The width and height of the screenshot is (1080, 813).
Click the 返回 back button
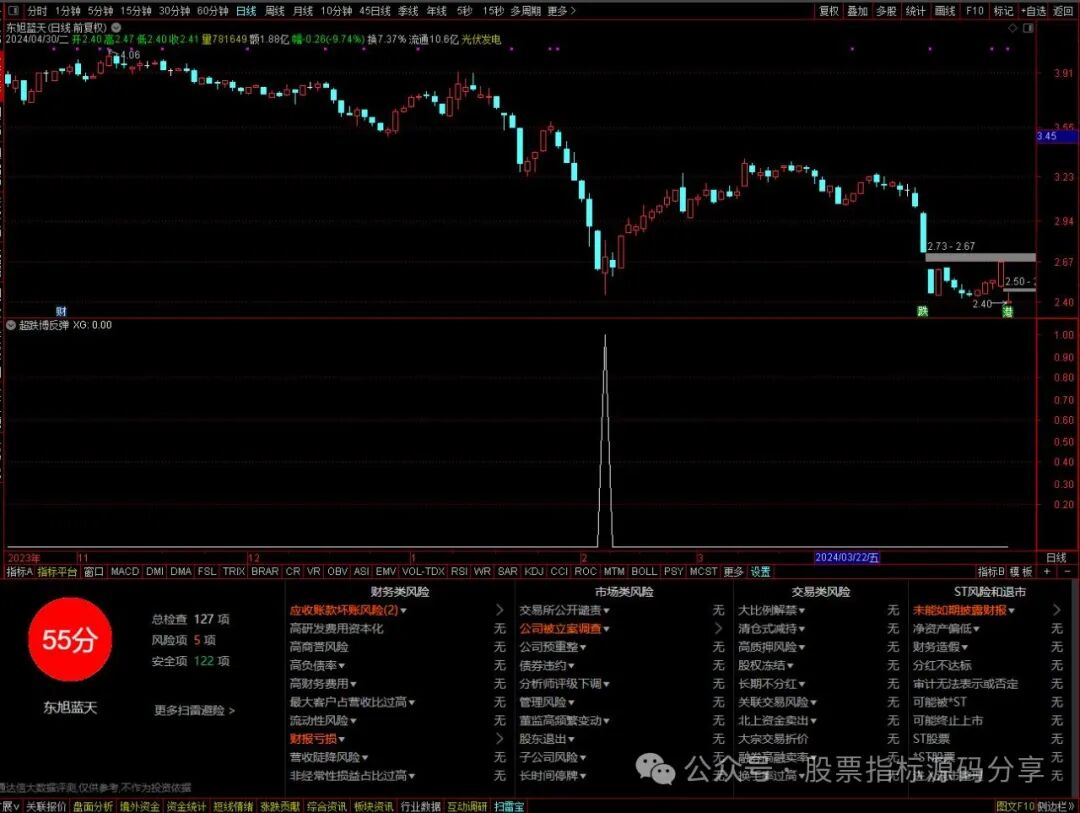point(1063,11)
